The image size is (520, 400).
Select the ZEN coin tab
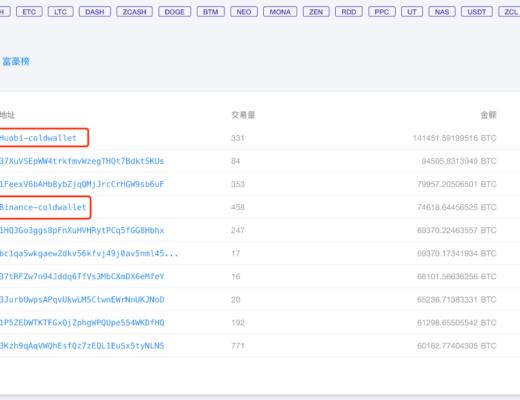[x=316, y=12]
